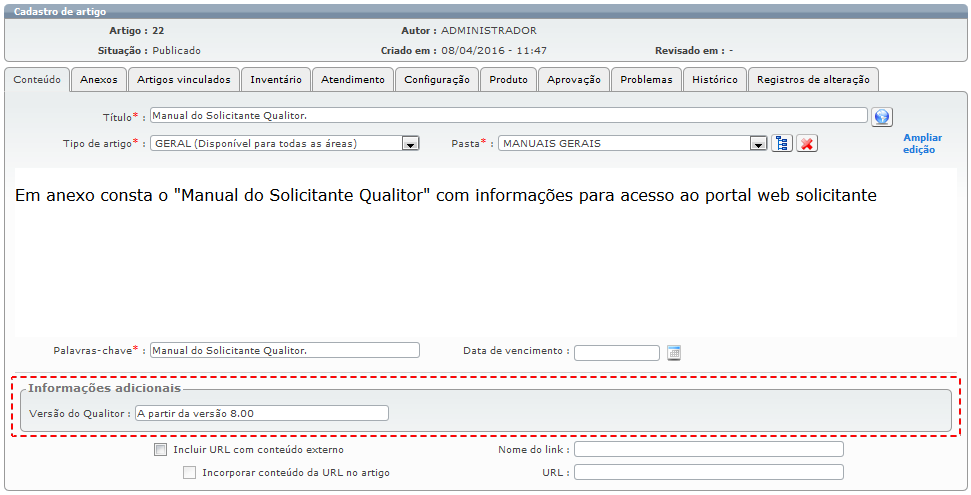
Task: Clear the Pasta selection with red X icon
Action: (x=806, y=144)
